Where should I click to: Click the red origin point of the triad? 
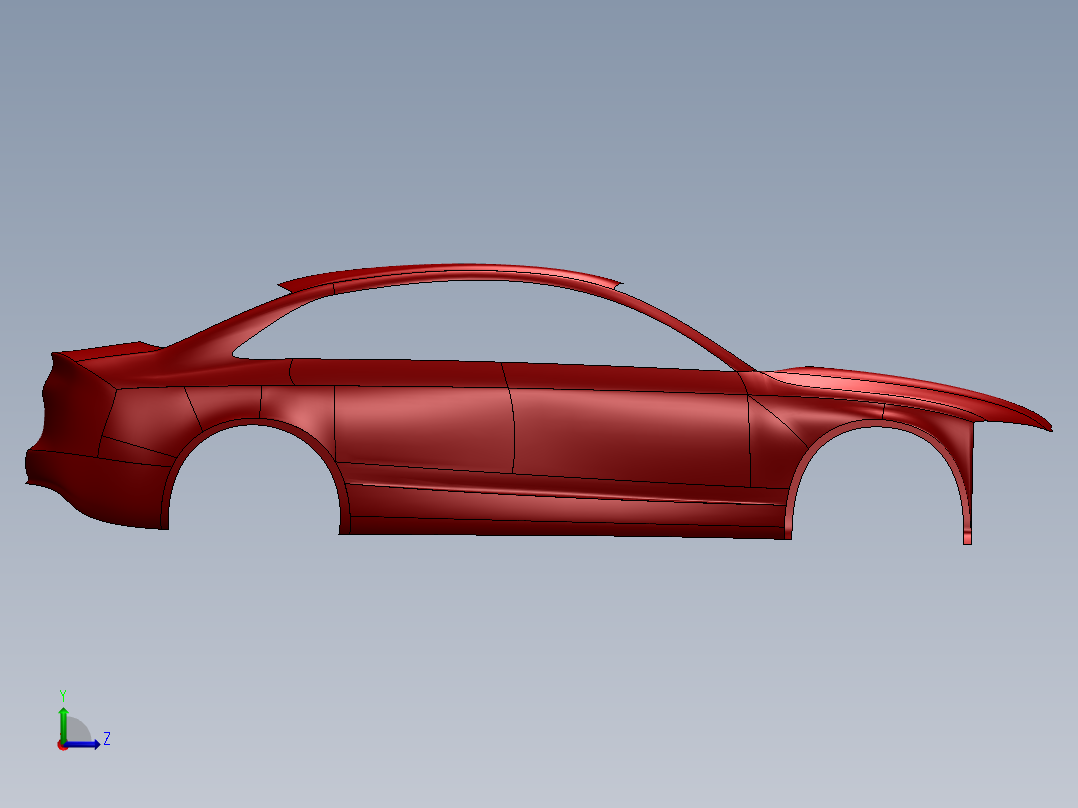coord(63,746)
